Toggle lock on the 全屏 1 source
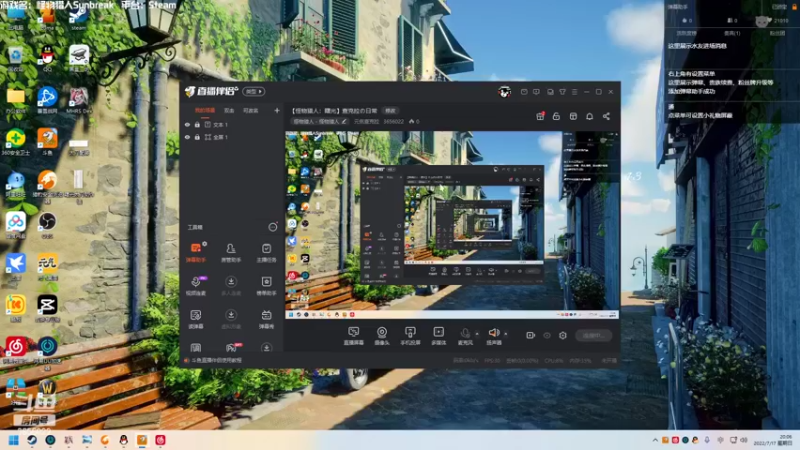The width and height of the screenshot is (800, 450). pos(197,137)
